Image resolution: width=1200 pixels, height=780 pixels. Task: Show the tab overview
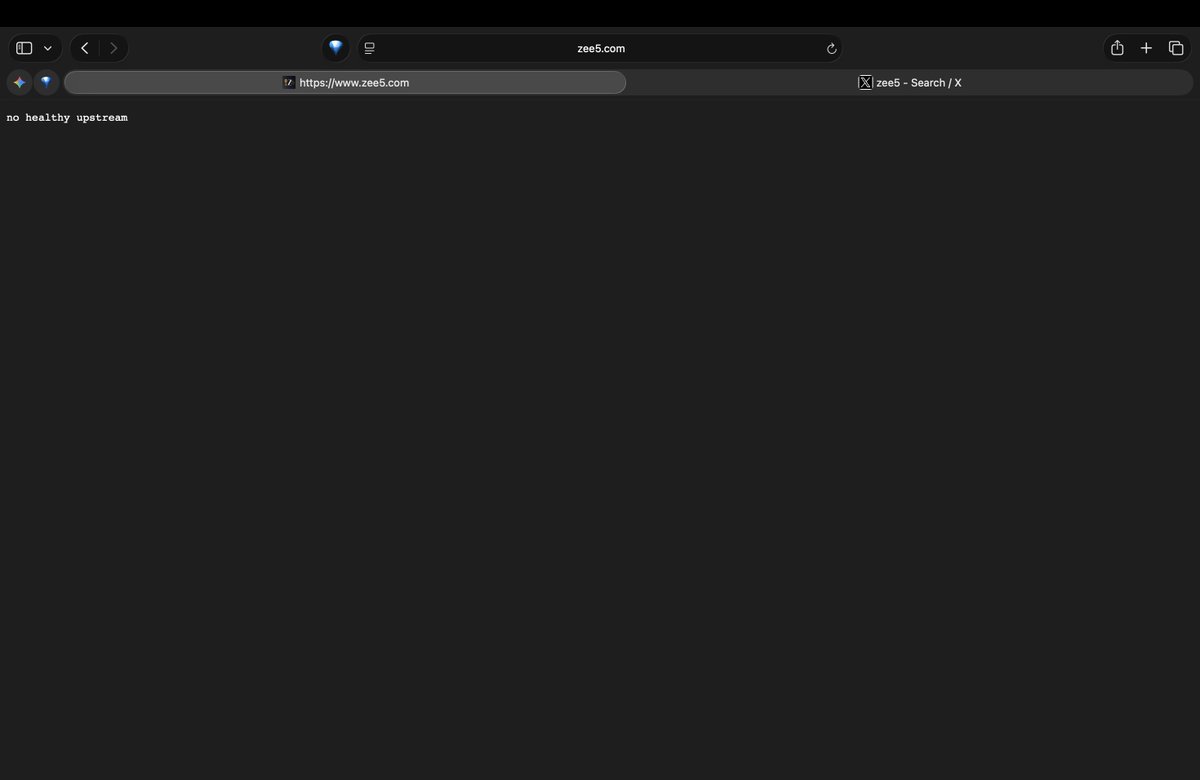pyautogui.click(x=1176, y=48)
